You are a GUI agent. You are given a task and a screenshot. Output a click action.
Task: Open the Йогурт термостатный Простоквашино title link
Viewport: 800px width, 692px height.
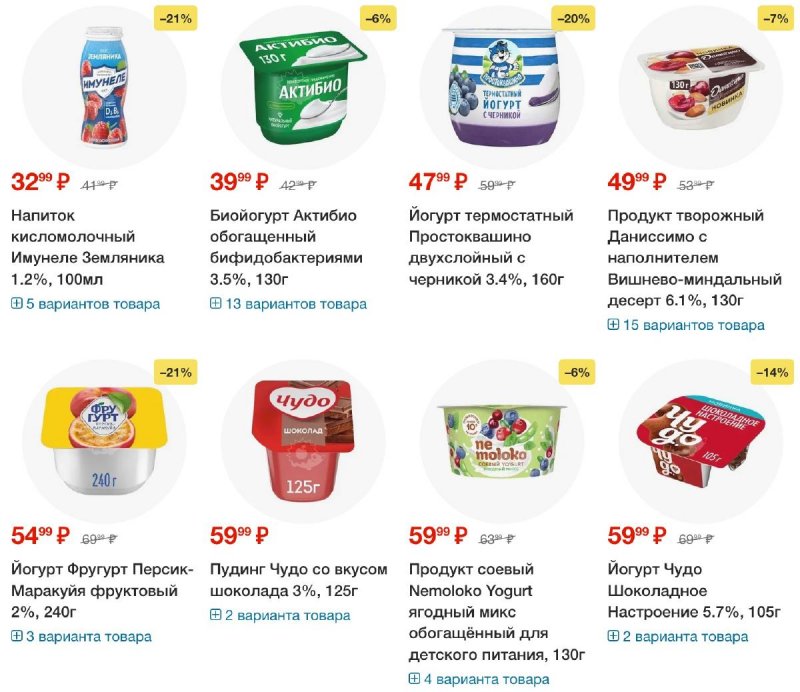[491, 248]
